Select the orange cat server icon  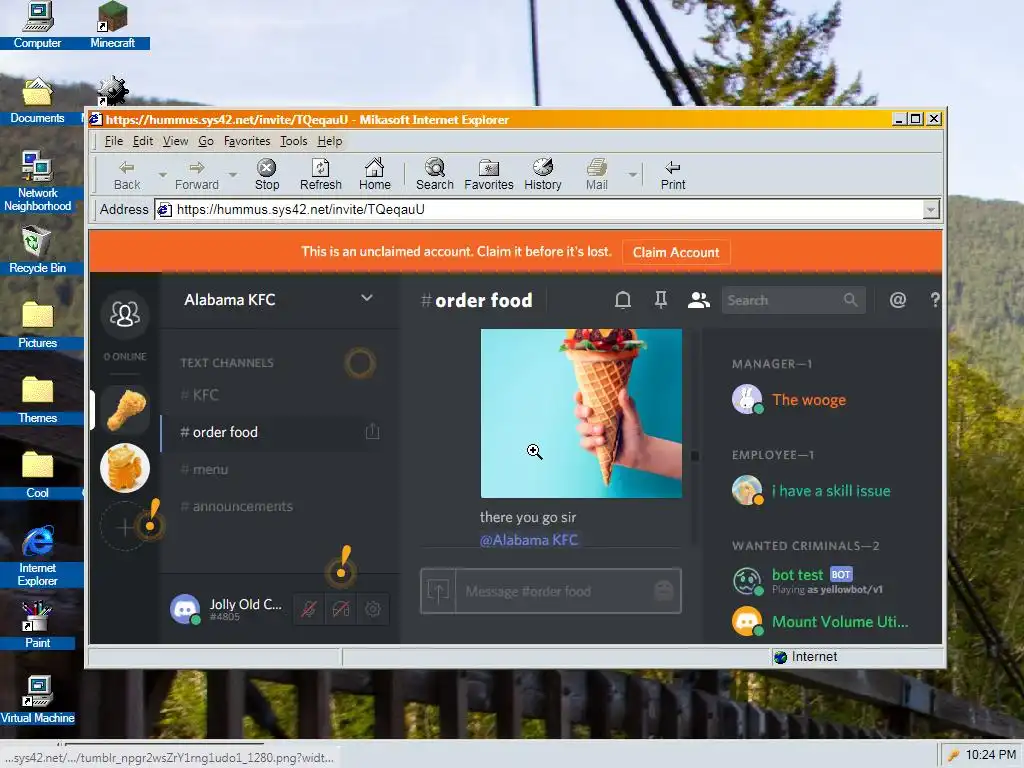125,468
